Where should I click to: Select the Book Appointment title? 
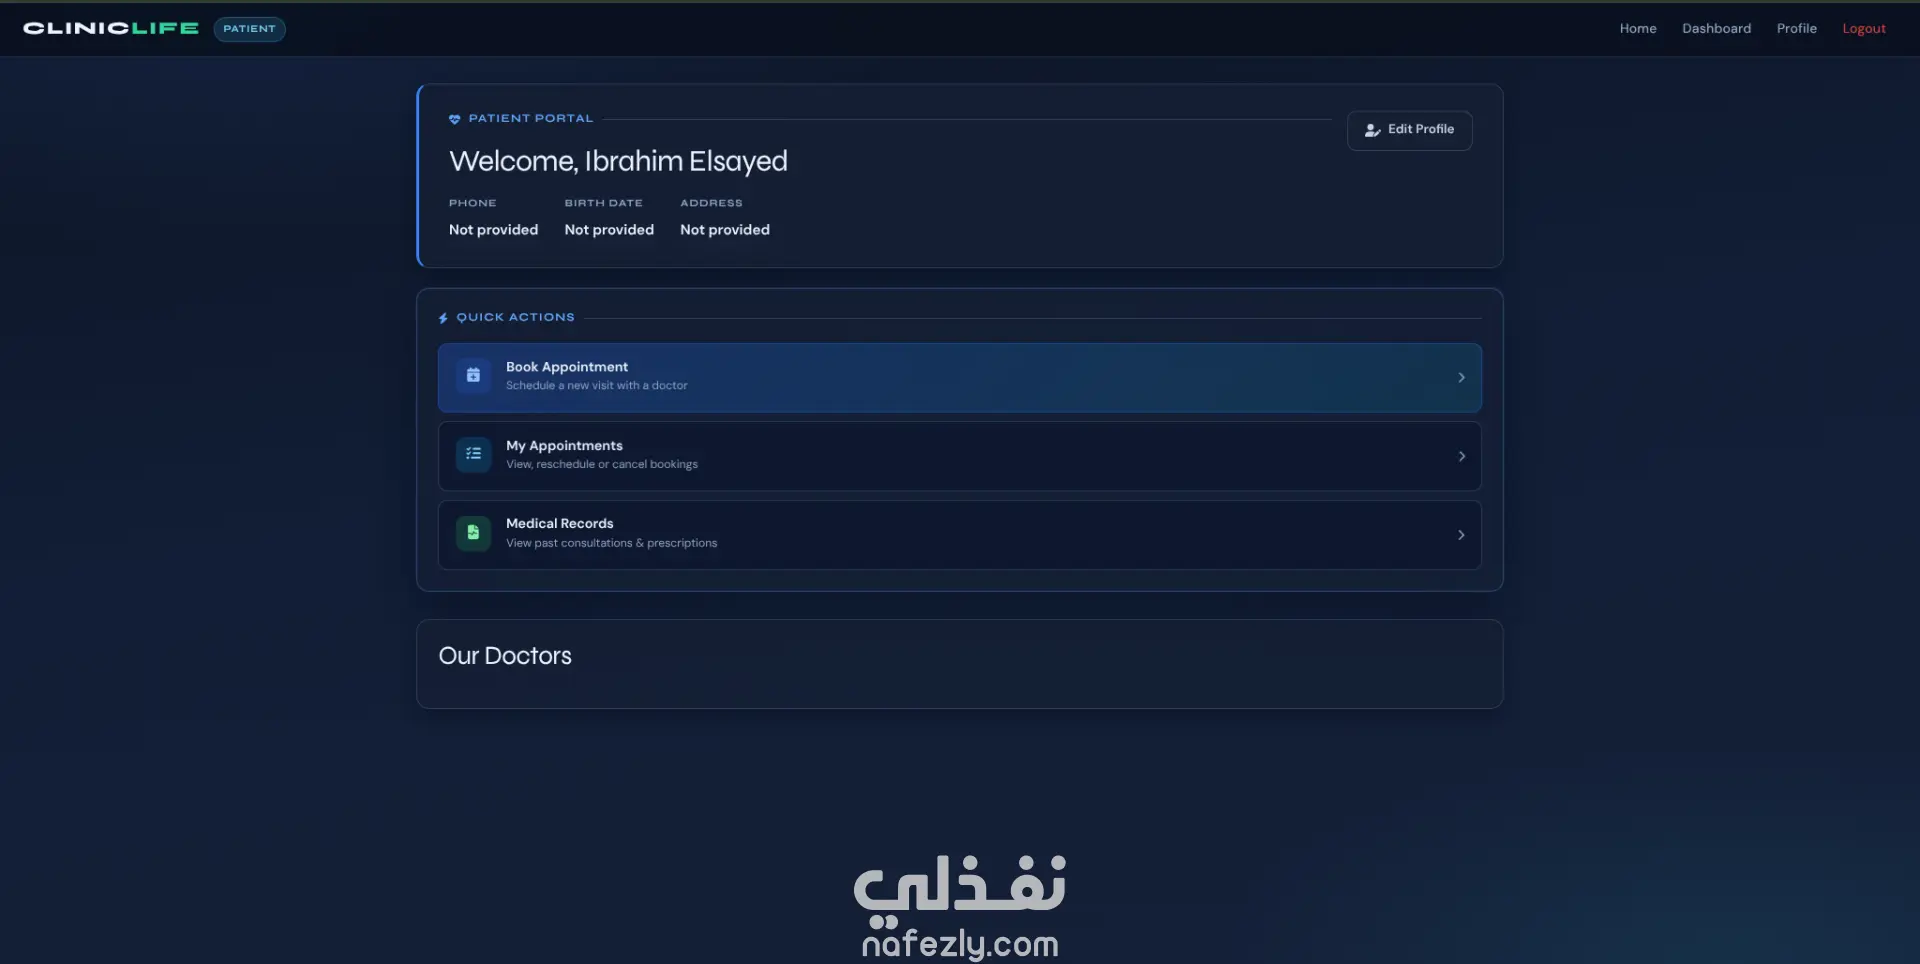pyautogui.click(x=567, y=367)
